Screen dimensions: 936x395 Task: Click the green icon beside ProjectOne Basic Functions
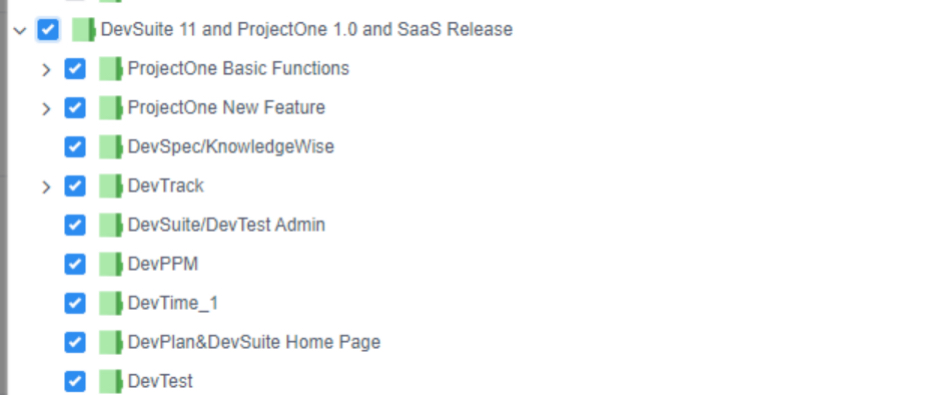110,69
